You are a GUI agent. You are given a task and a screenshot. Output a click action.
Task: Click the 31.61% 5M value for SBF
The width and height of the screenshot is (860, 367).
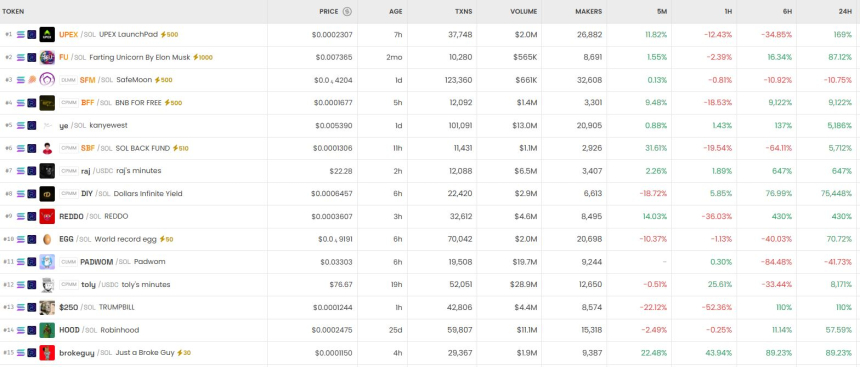pyautogui.click(x=657, y=148)
